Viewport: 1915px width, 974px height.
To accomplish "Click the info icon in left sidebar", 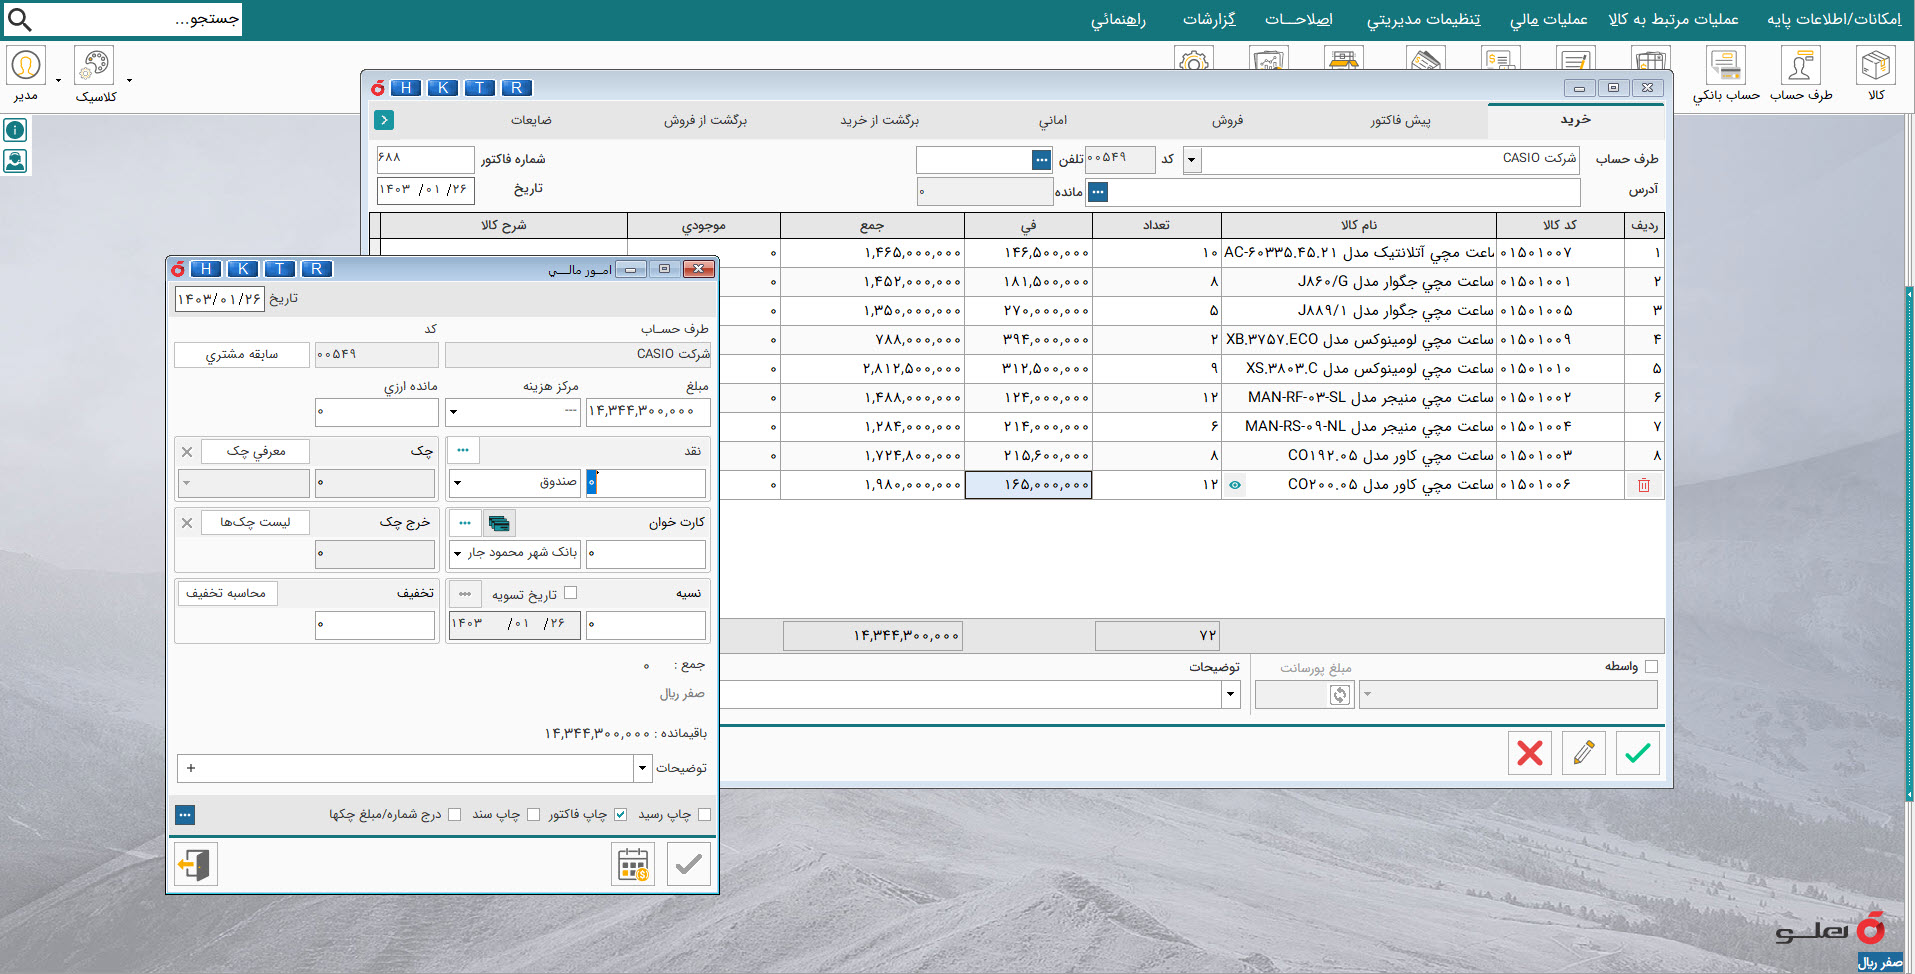I will click(x=15, y=130).
